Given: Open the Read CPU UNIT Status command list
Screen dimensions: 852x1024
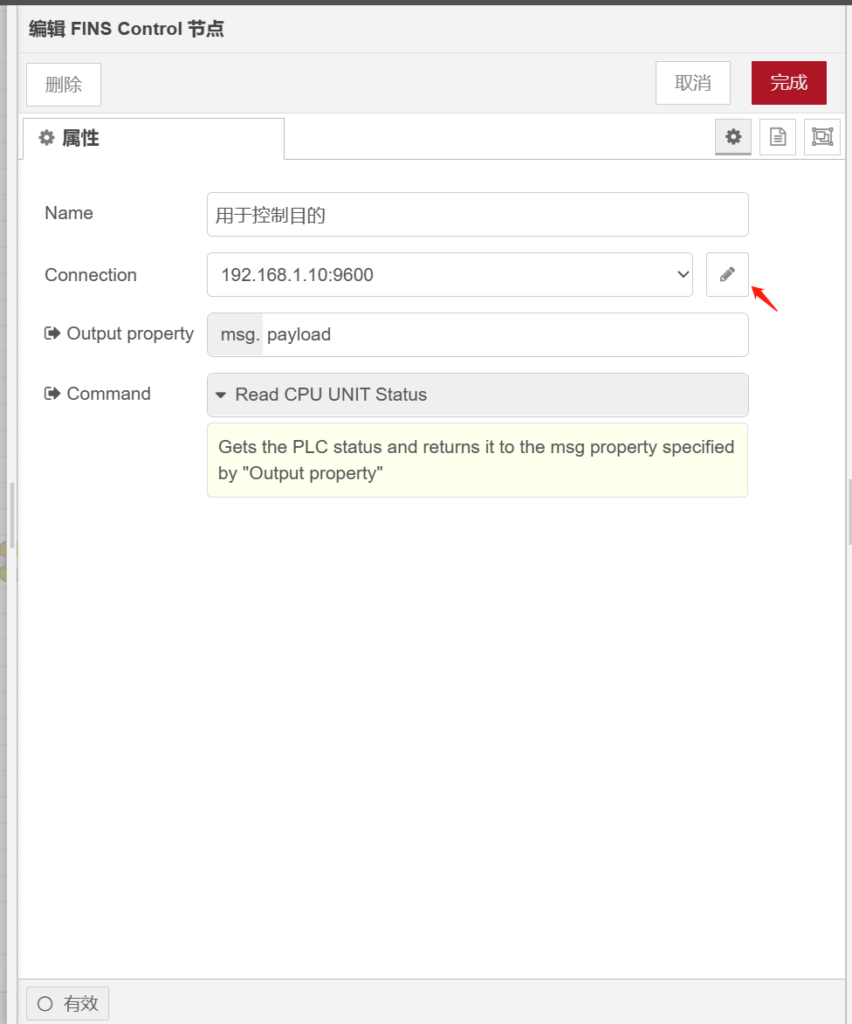Looking at the screenshot, I should 477,395.
